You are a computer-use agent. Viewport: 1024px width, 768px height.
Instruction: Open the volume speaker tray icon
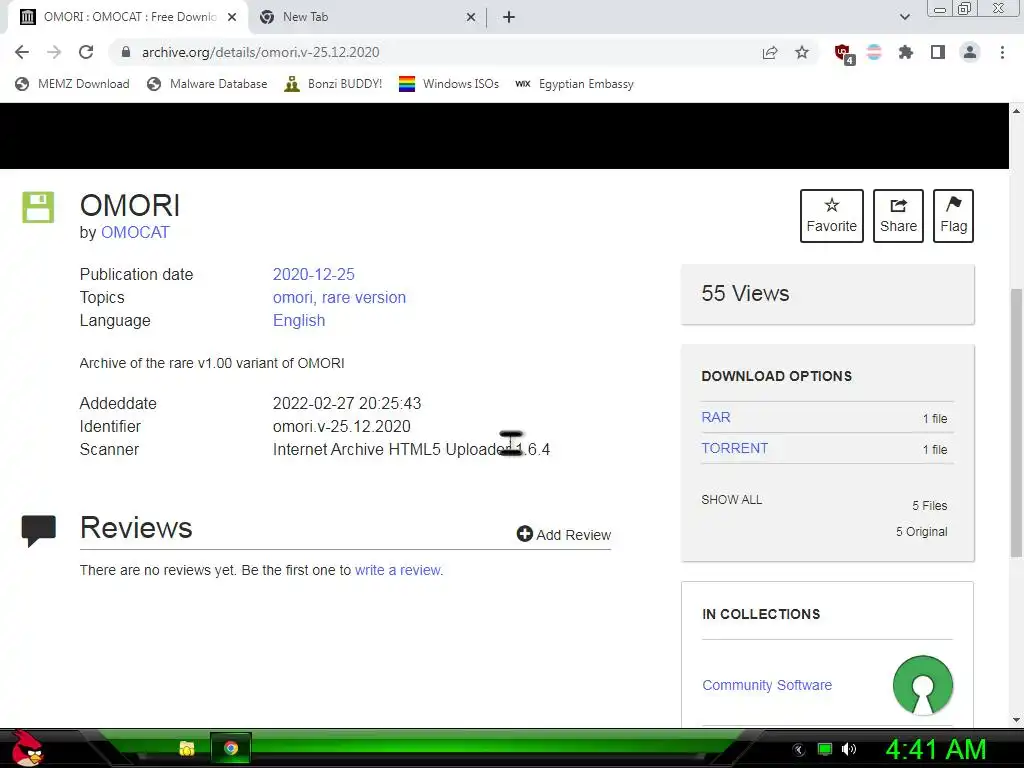click(x=849, y=749)
